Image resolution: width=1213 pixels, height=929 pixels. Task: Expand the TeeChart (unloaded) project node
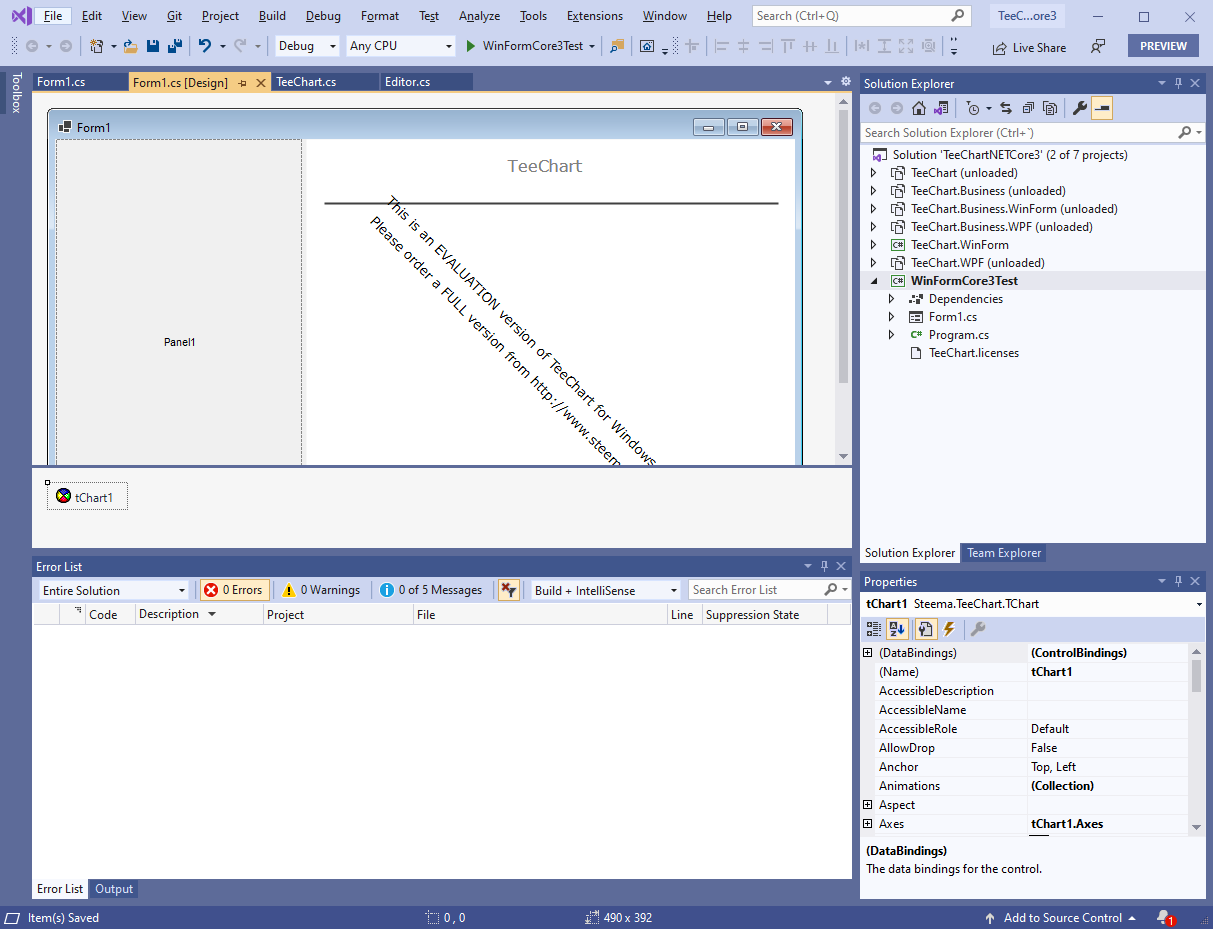[x=874, y=173]
